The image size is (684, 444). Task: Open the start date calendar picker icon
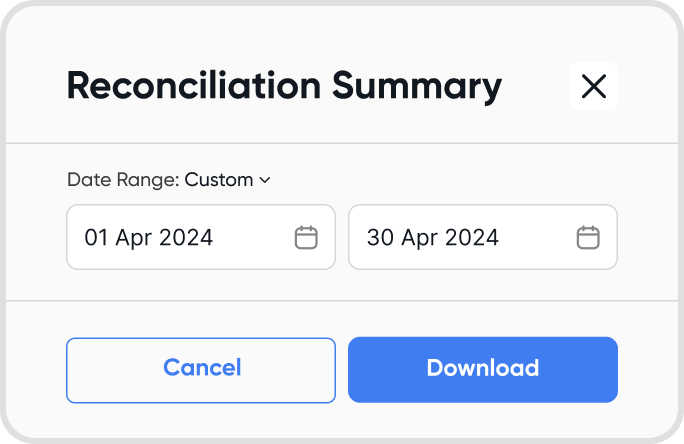click(306, 237)
